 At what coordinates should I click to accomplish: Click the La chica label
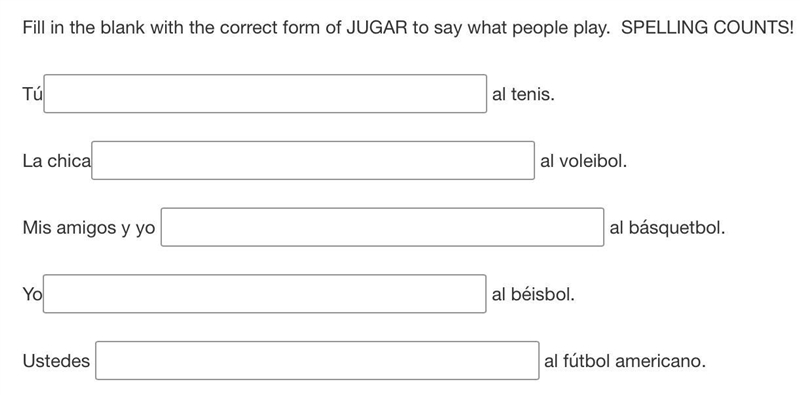(57, 161)
